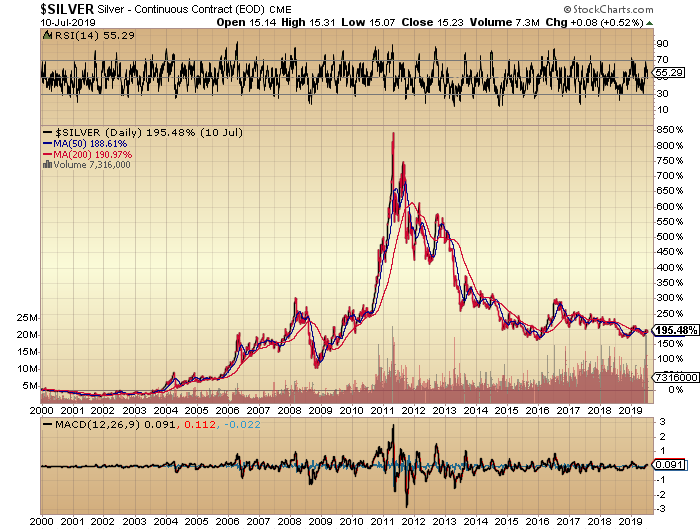This screenshot has height=530, width=700.
Task: Click the RSI(14) 55.29 legend text
Action: click(x=95, y=35)
